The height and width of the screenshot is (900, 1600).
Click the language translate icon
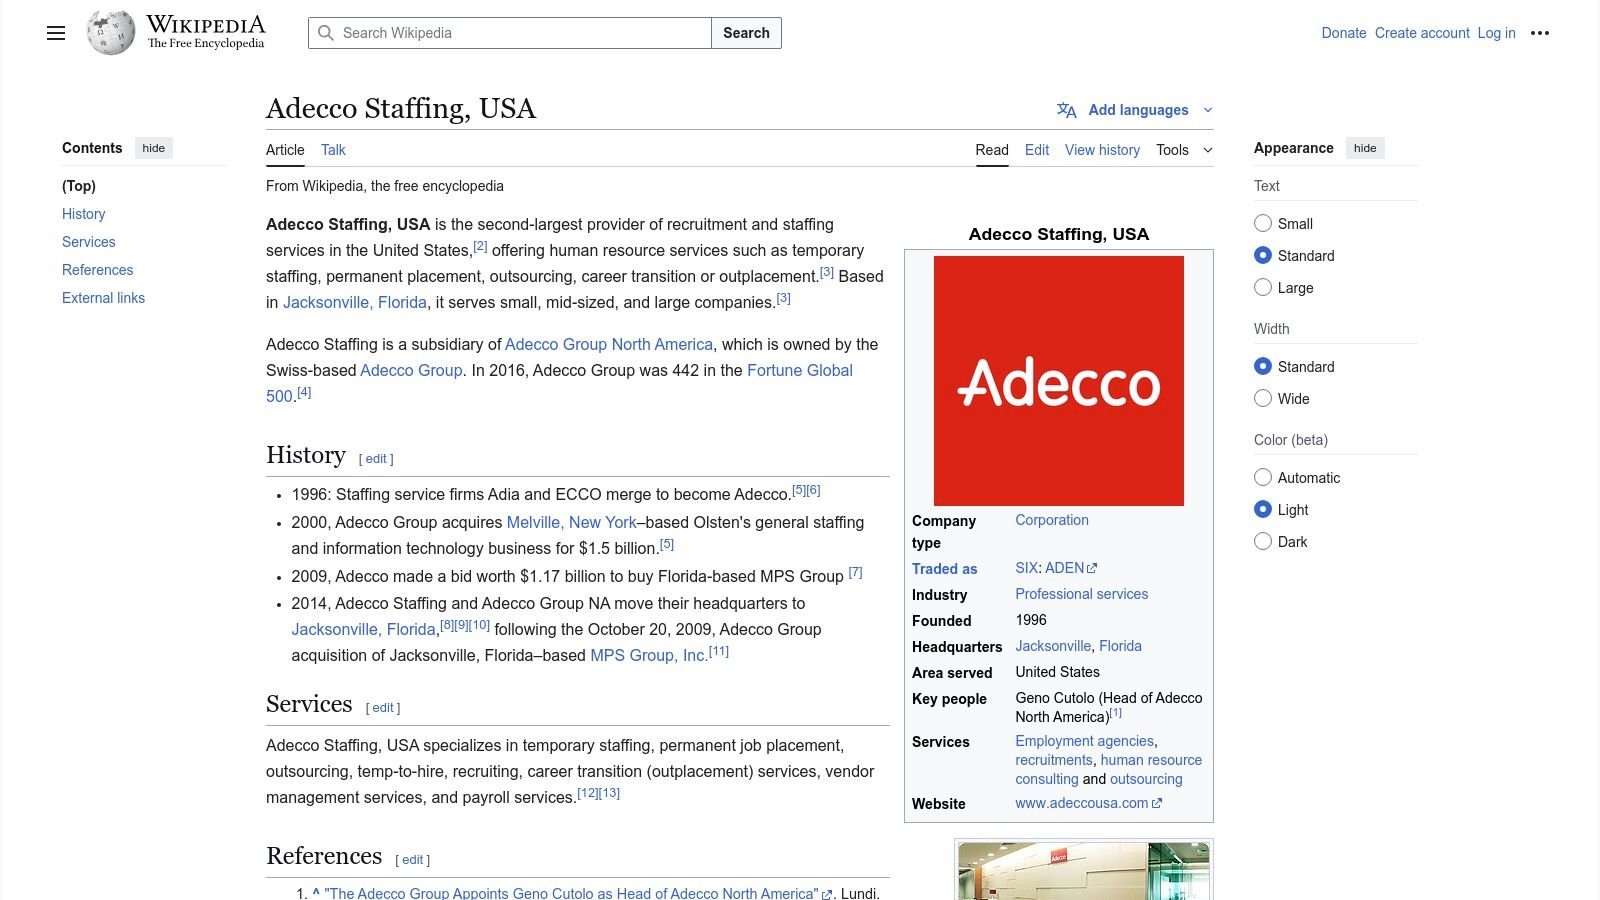click(x=1067, y=110)
